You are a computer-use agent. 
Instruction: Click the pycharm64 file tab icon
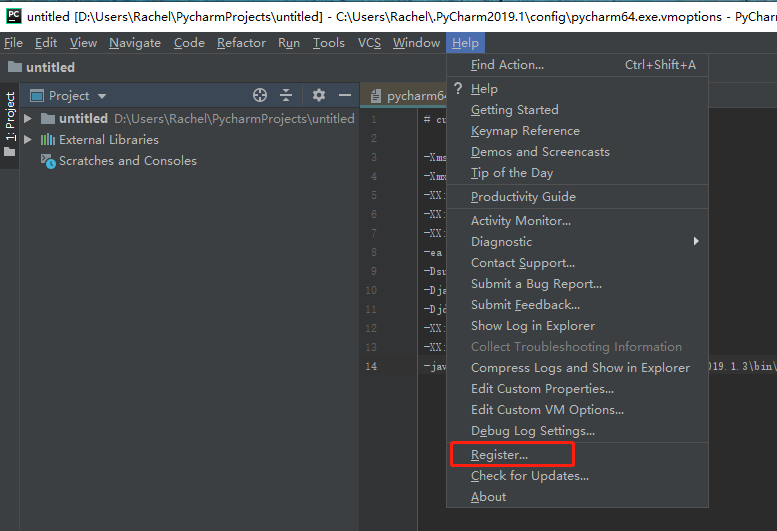tap(376, 96)
